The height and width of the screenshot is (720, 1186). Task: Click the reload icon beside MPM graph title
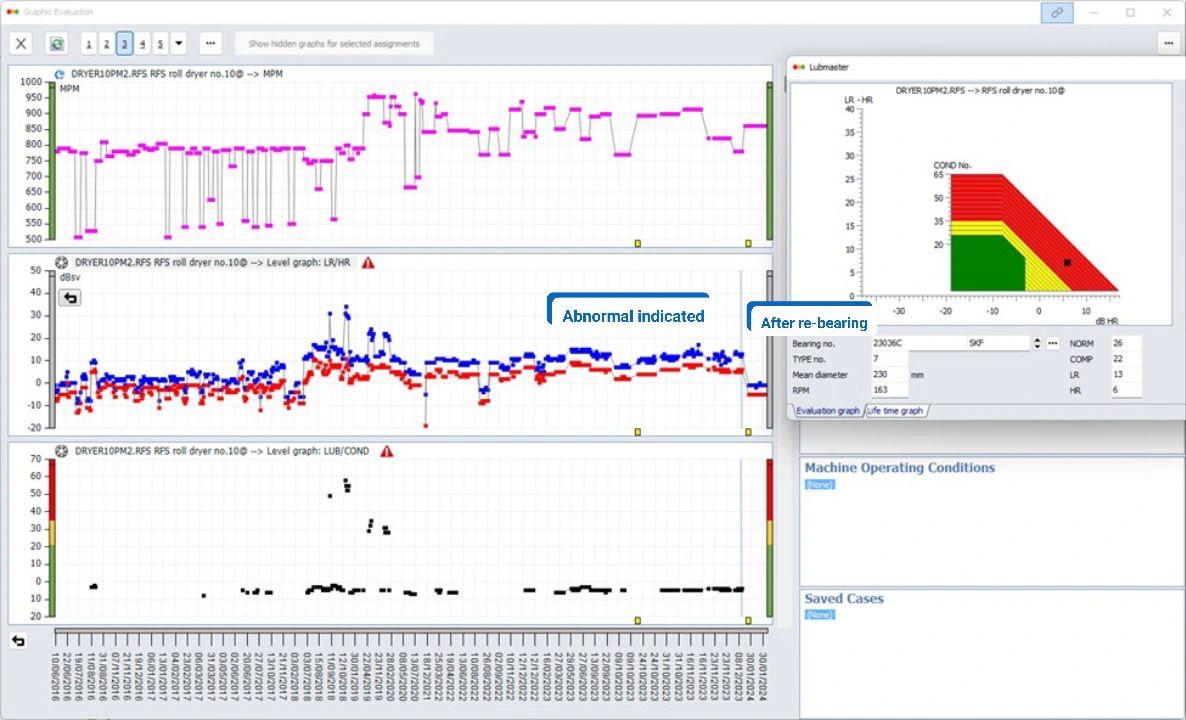pos(60,74)
